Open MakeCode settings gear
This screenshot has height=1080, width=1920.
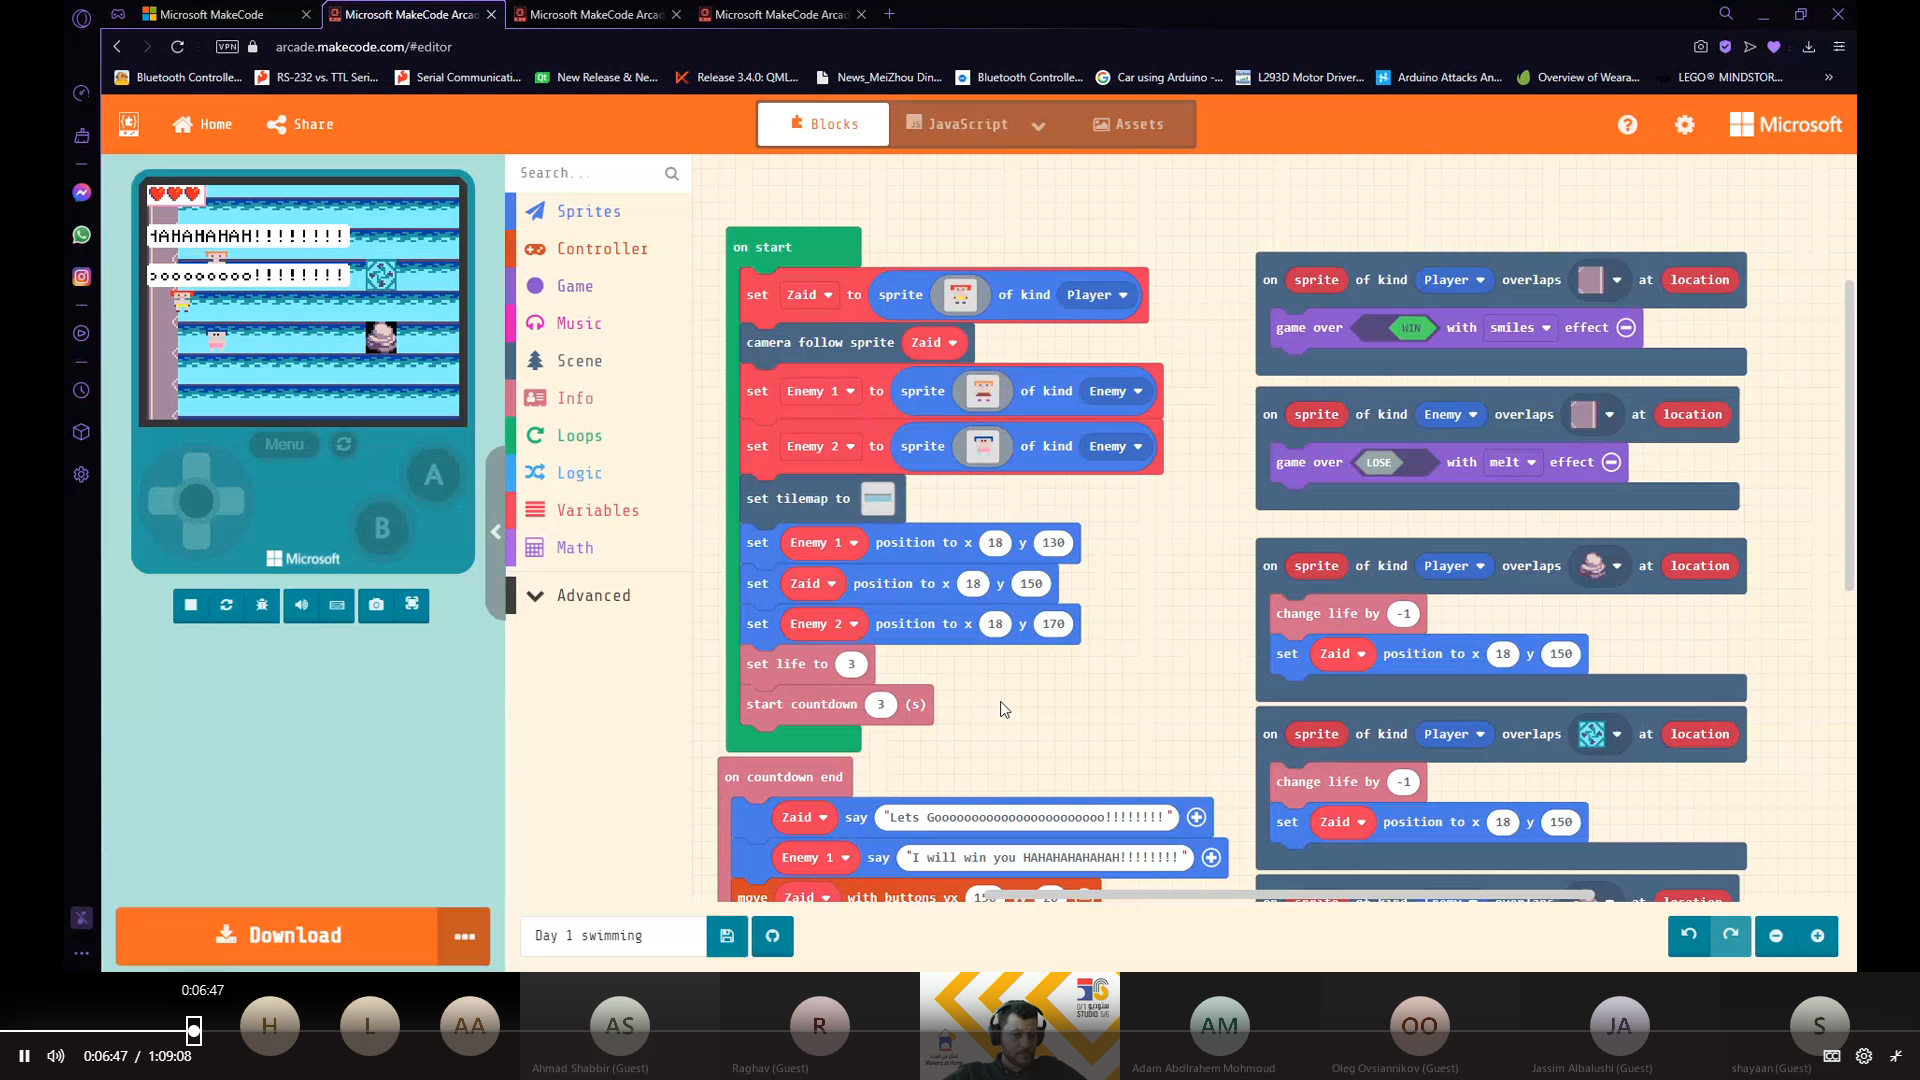point(1685,125)
